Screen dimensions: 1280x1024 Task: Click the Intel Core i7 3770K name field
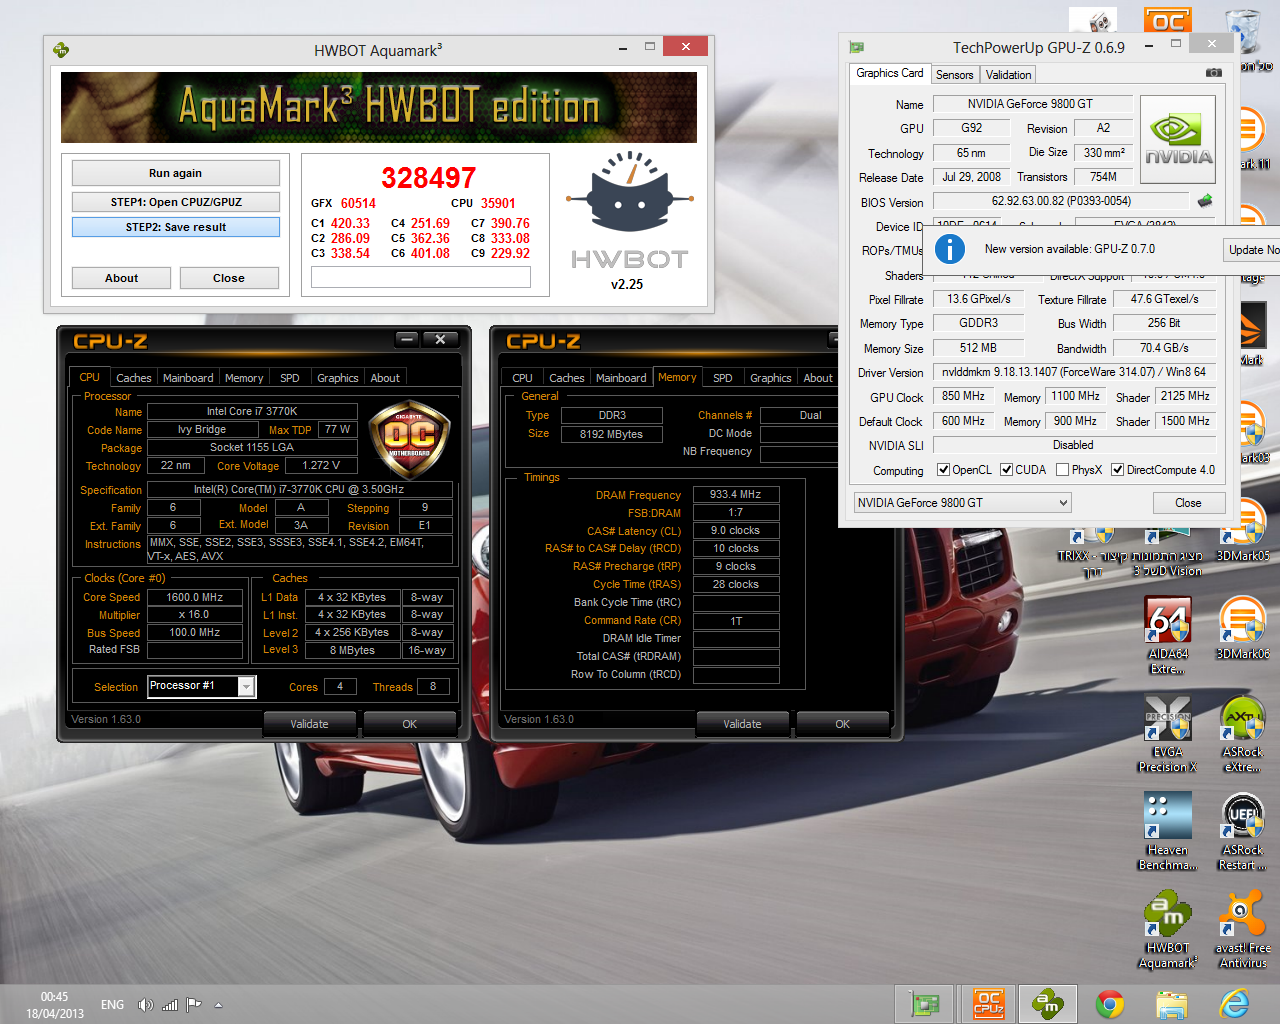[x=252, y=411]
